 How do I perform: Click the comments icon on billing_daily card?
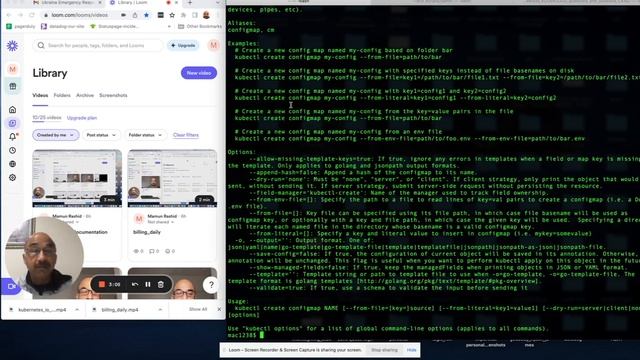click(151, 251)
